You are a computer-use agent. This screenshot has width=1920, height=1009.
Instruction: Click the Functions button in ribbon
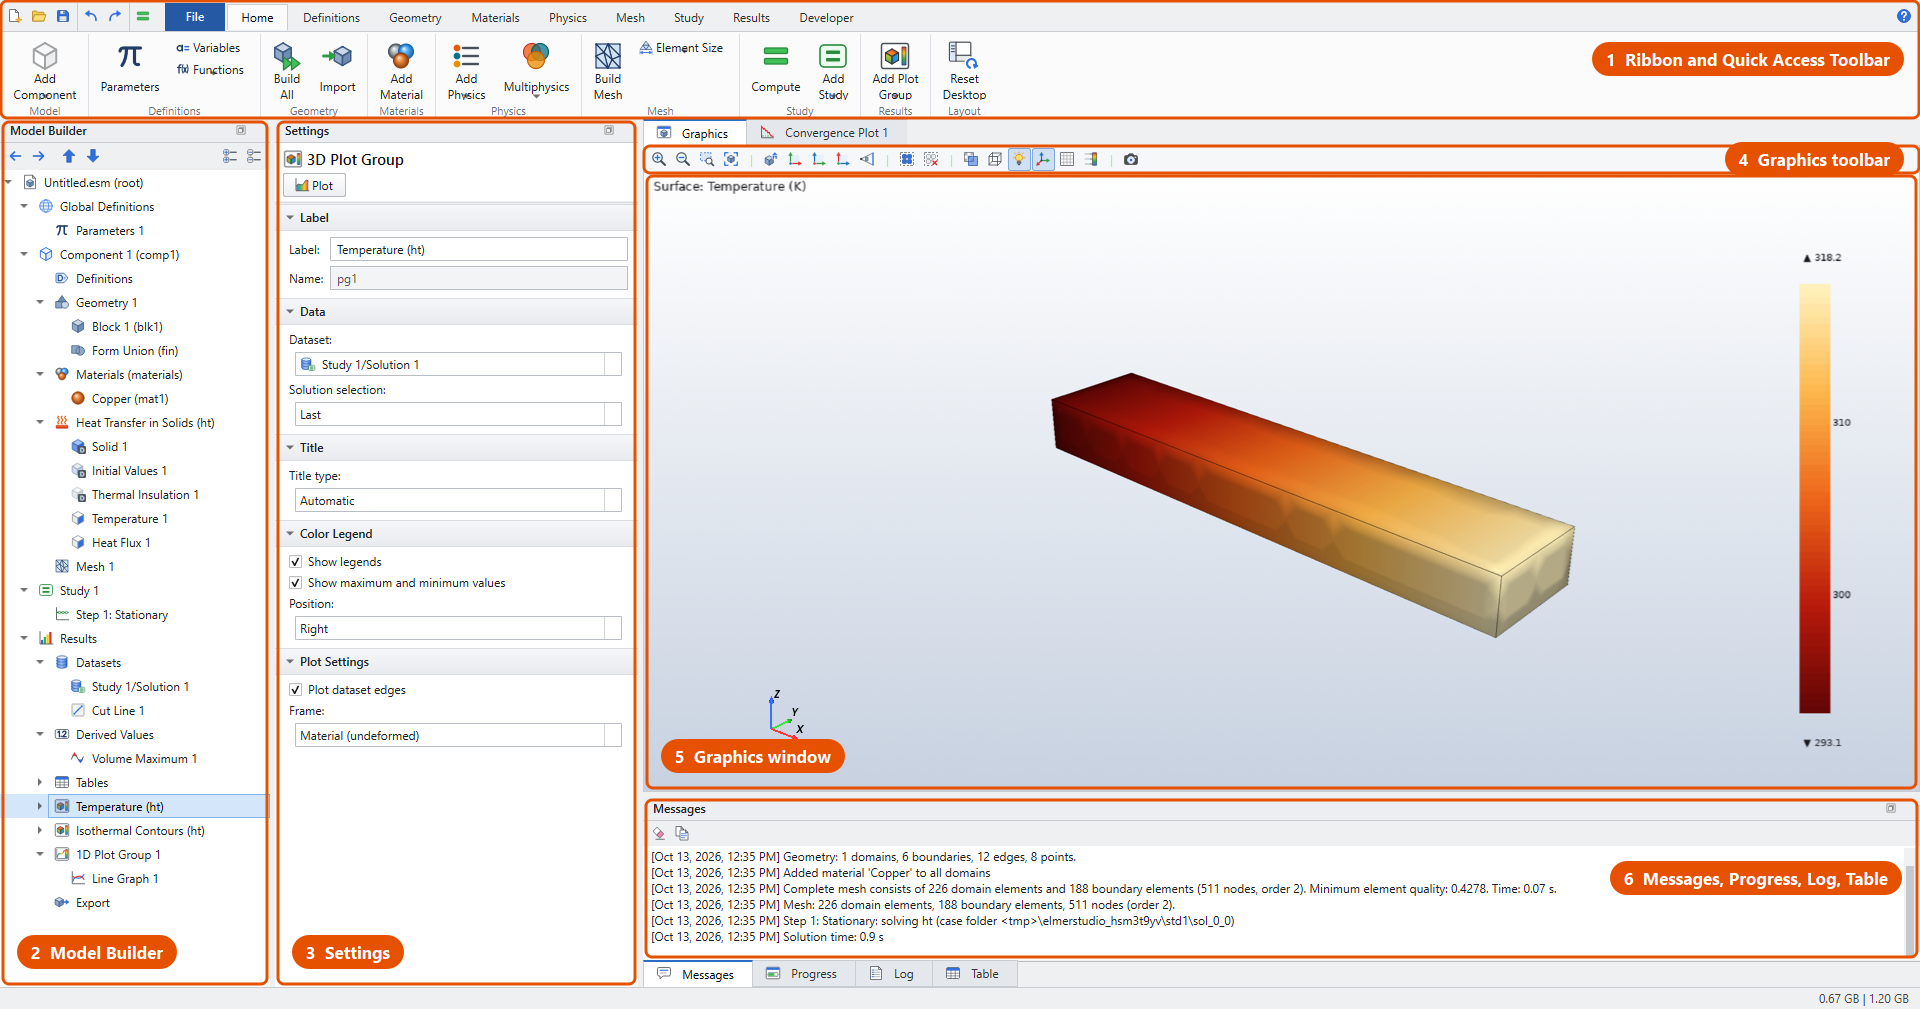[x=210, y=70]
